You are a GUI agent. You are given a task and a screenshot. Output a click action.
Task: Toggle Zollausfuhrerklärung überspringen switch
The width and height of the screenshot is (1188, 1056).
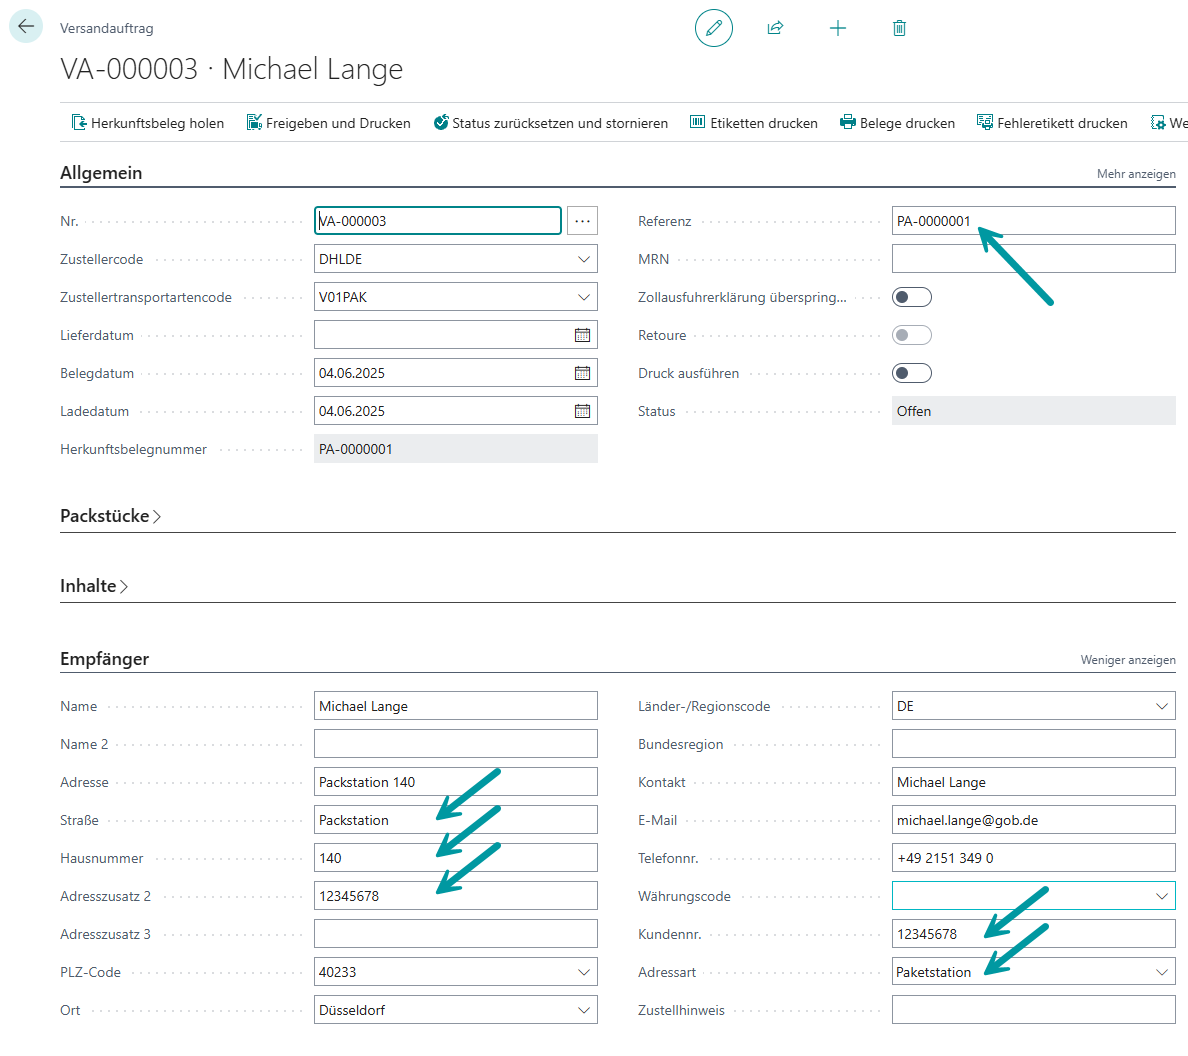click(911, 297)
